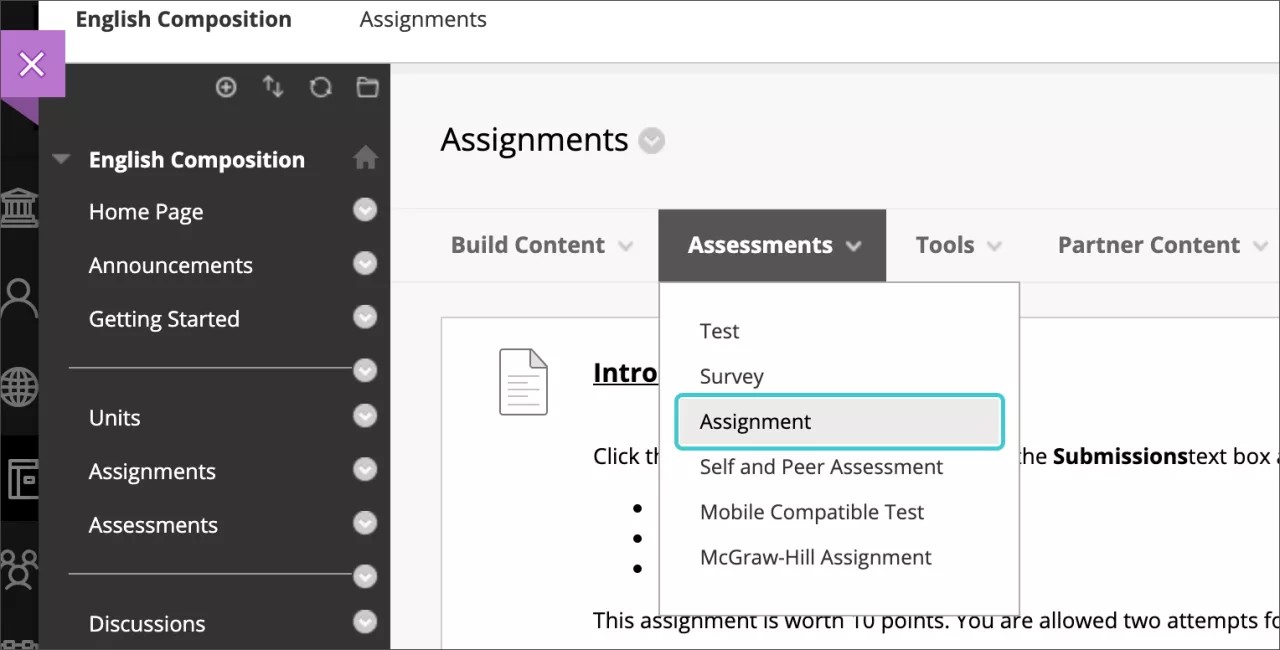Open the institution page icon
Viewport: 1280px width, 650px height.
pyautogui.click(x=20, y=207)
